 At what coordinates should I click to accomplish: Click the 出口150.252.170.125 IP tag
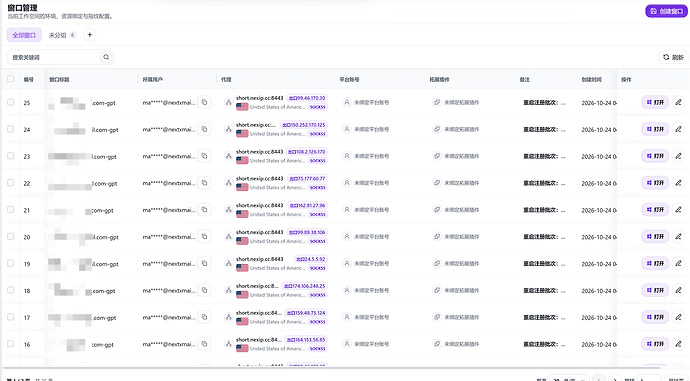(x=304, y=125)
